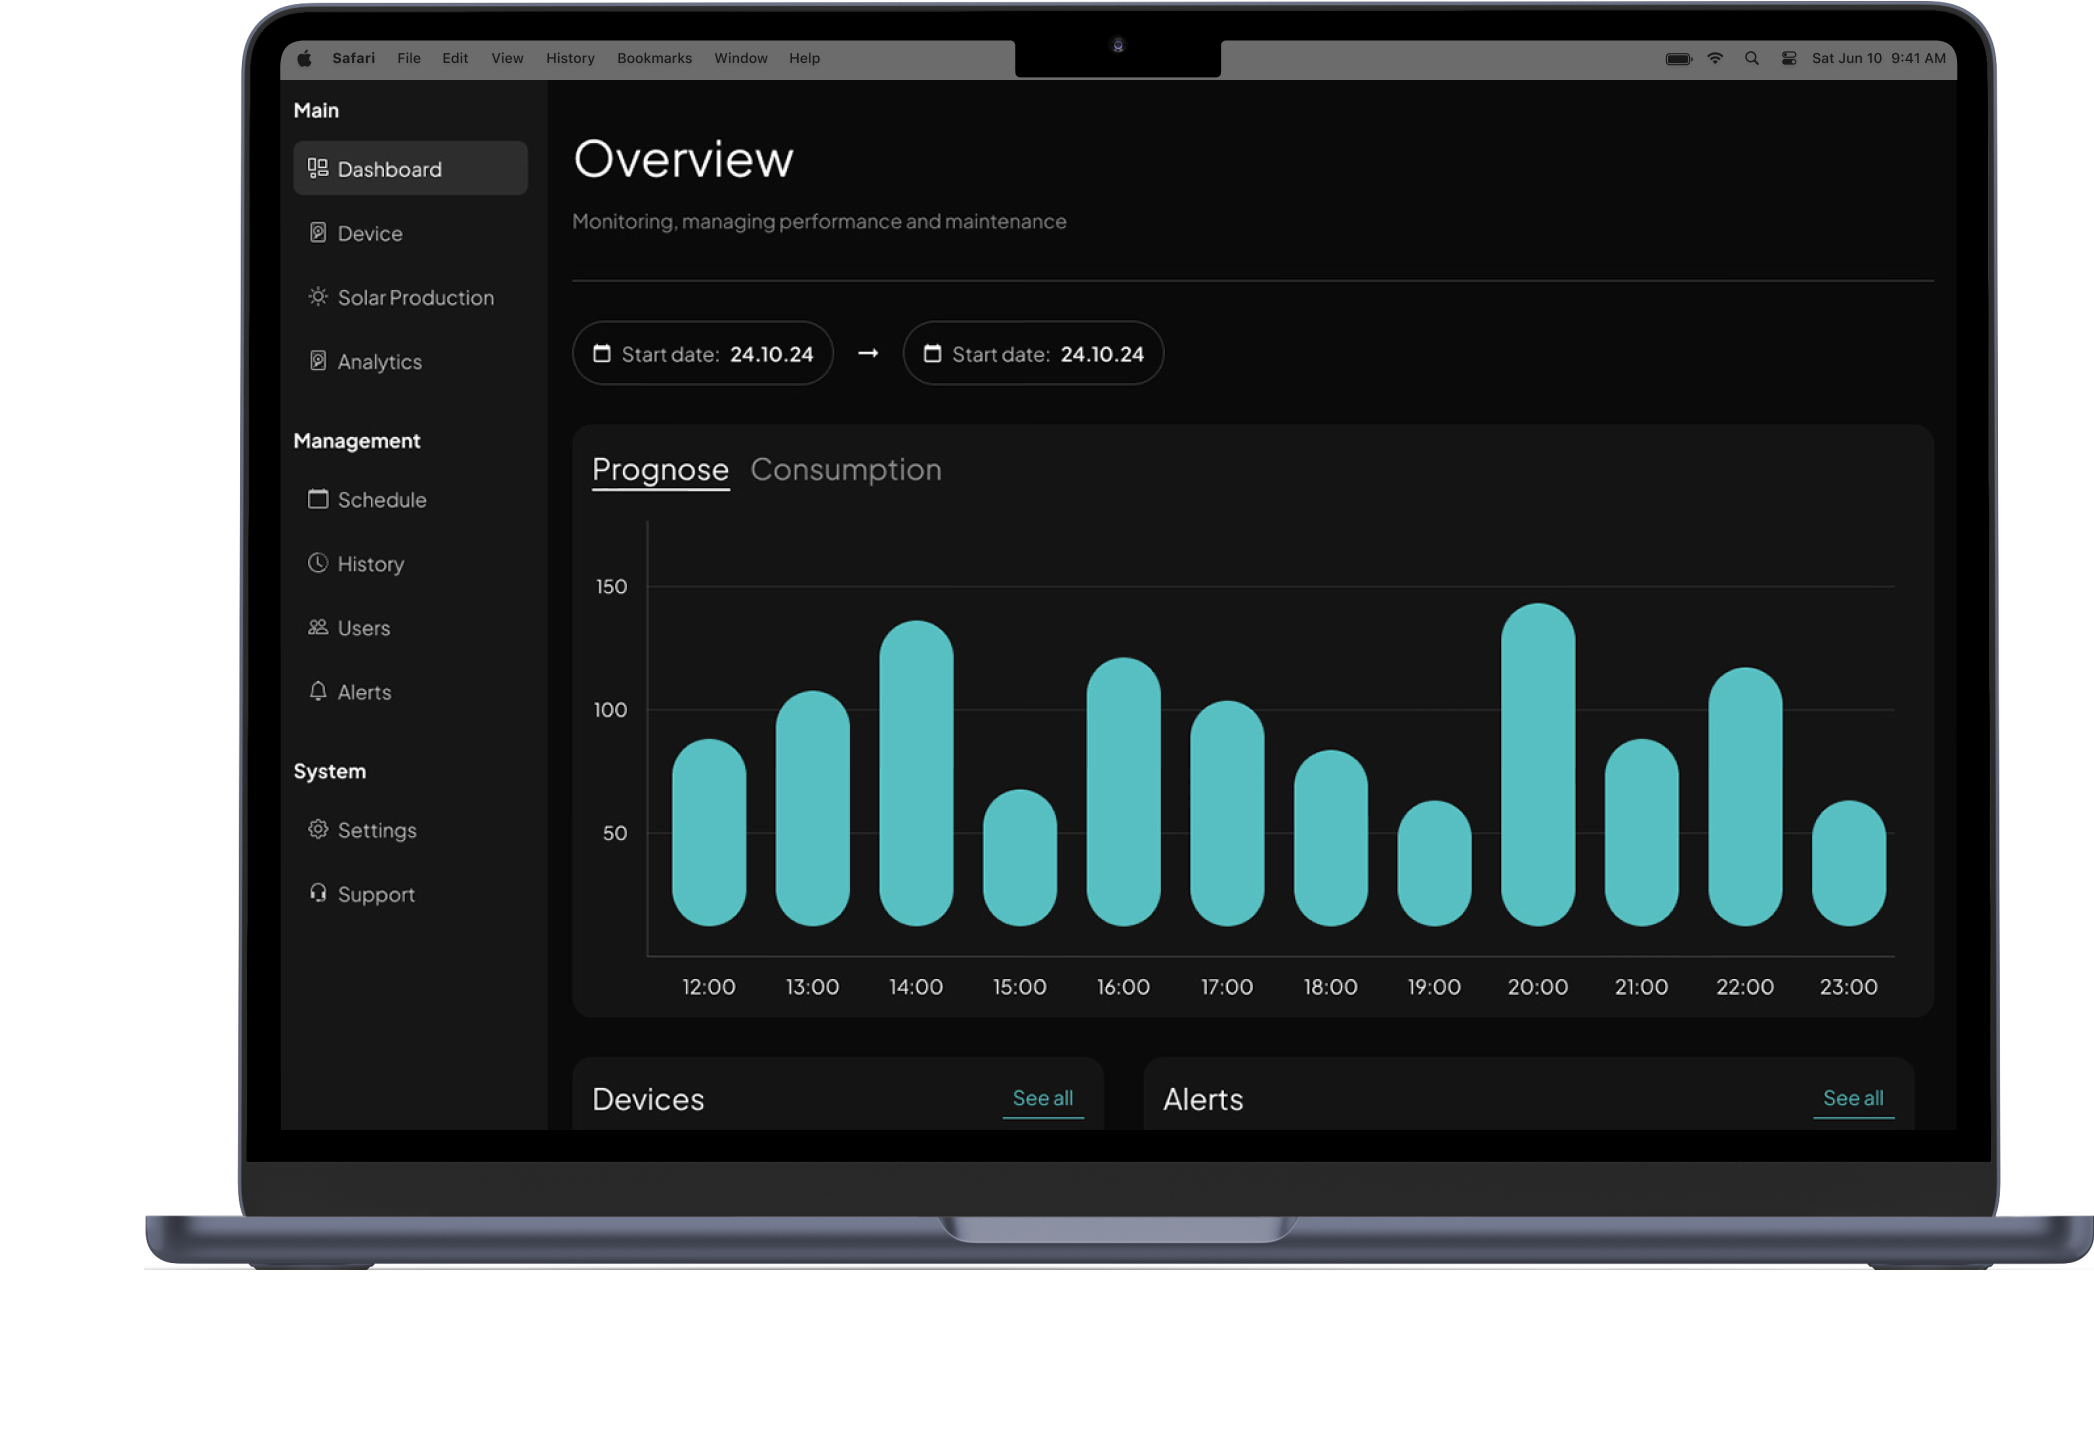Screen dimensions: 2094x1440
Task: Click the 20:00 x-axis label
Action: (x=1538, y=987)
